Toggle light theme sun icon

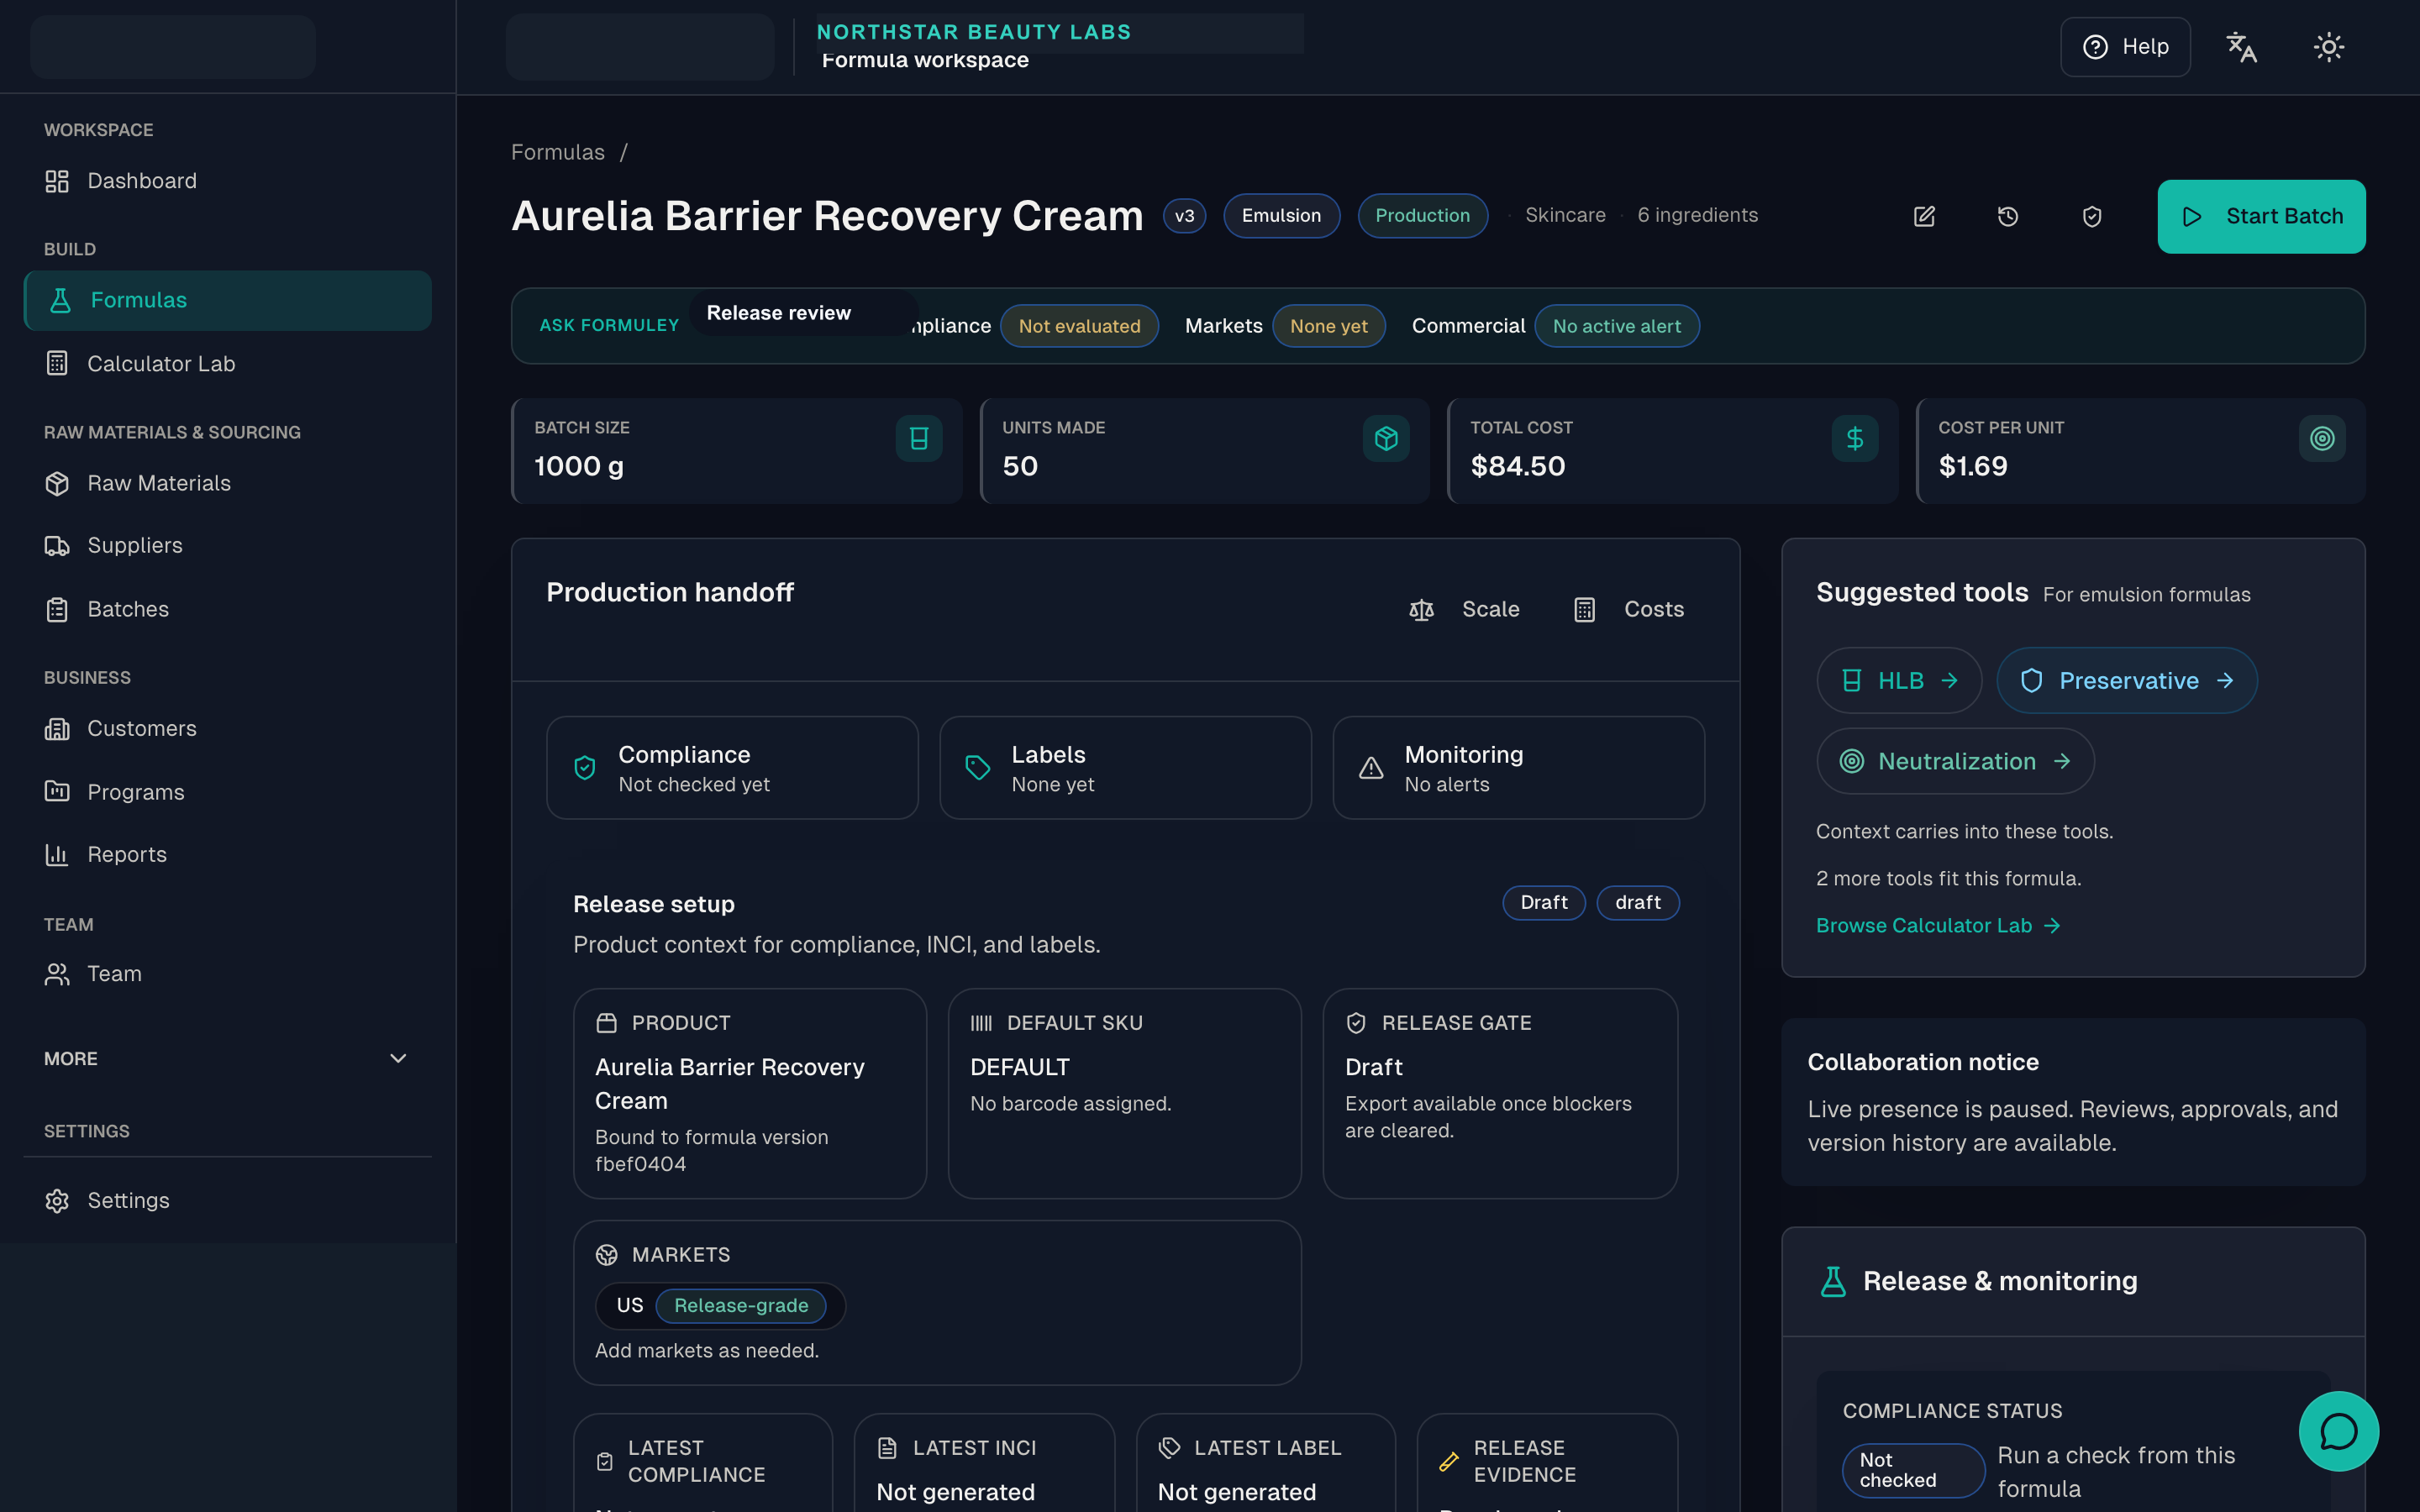(x=2328, y=47)
